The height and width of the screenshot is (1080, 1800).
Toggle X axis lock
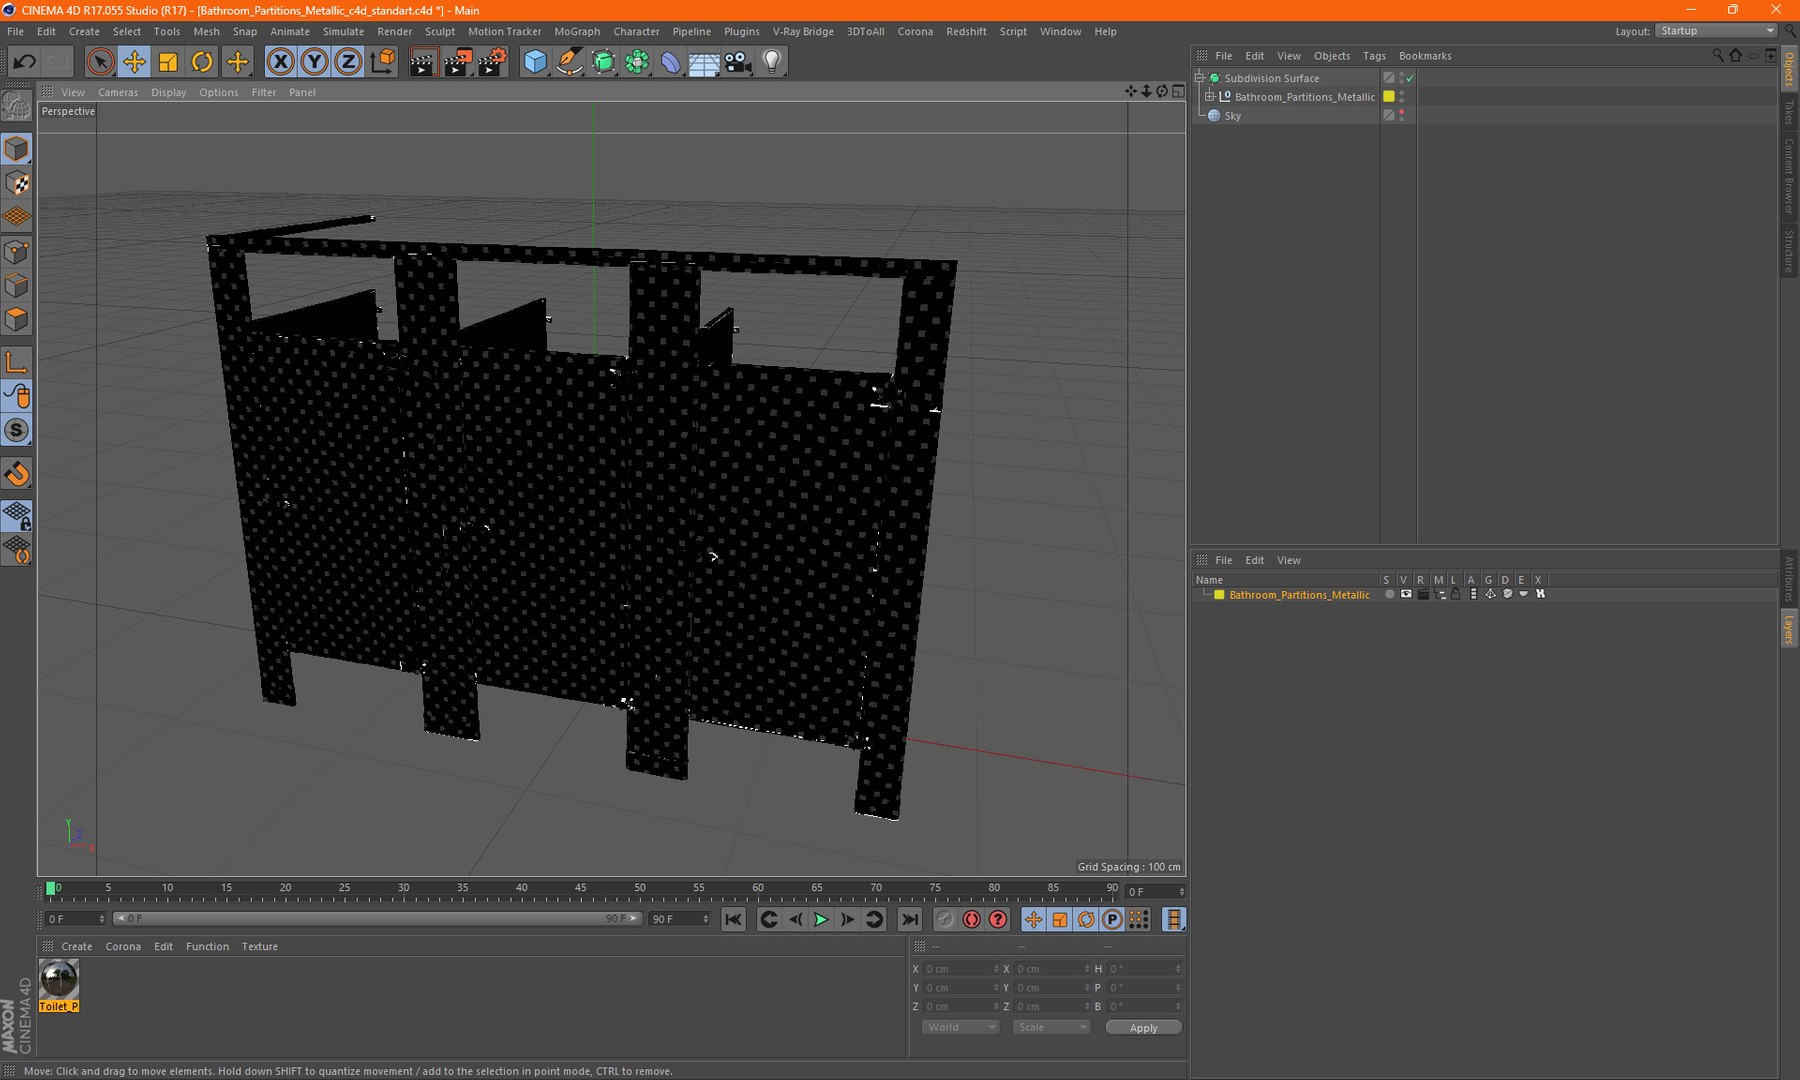tap(281, 62)
